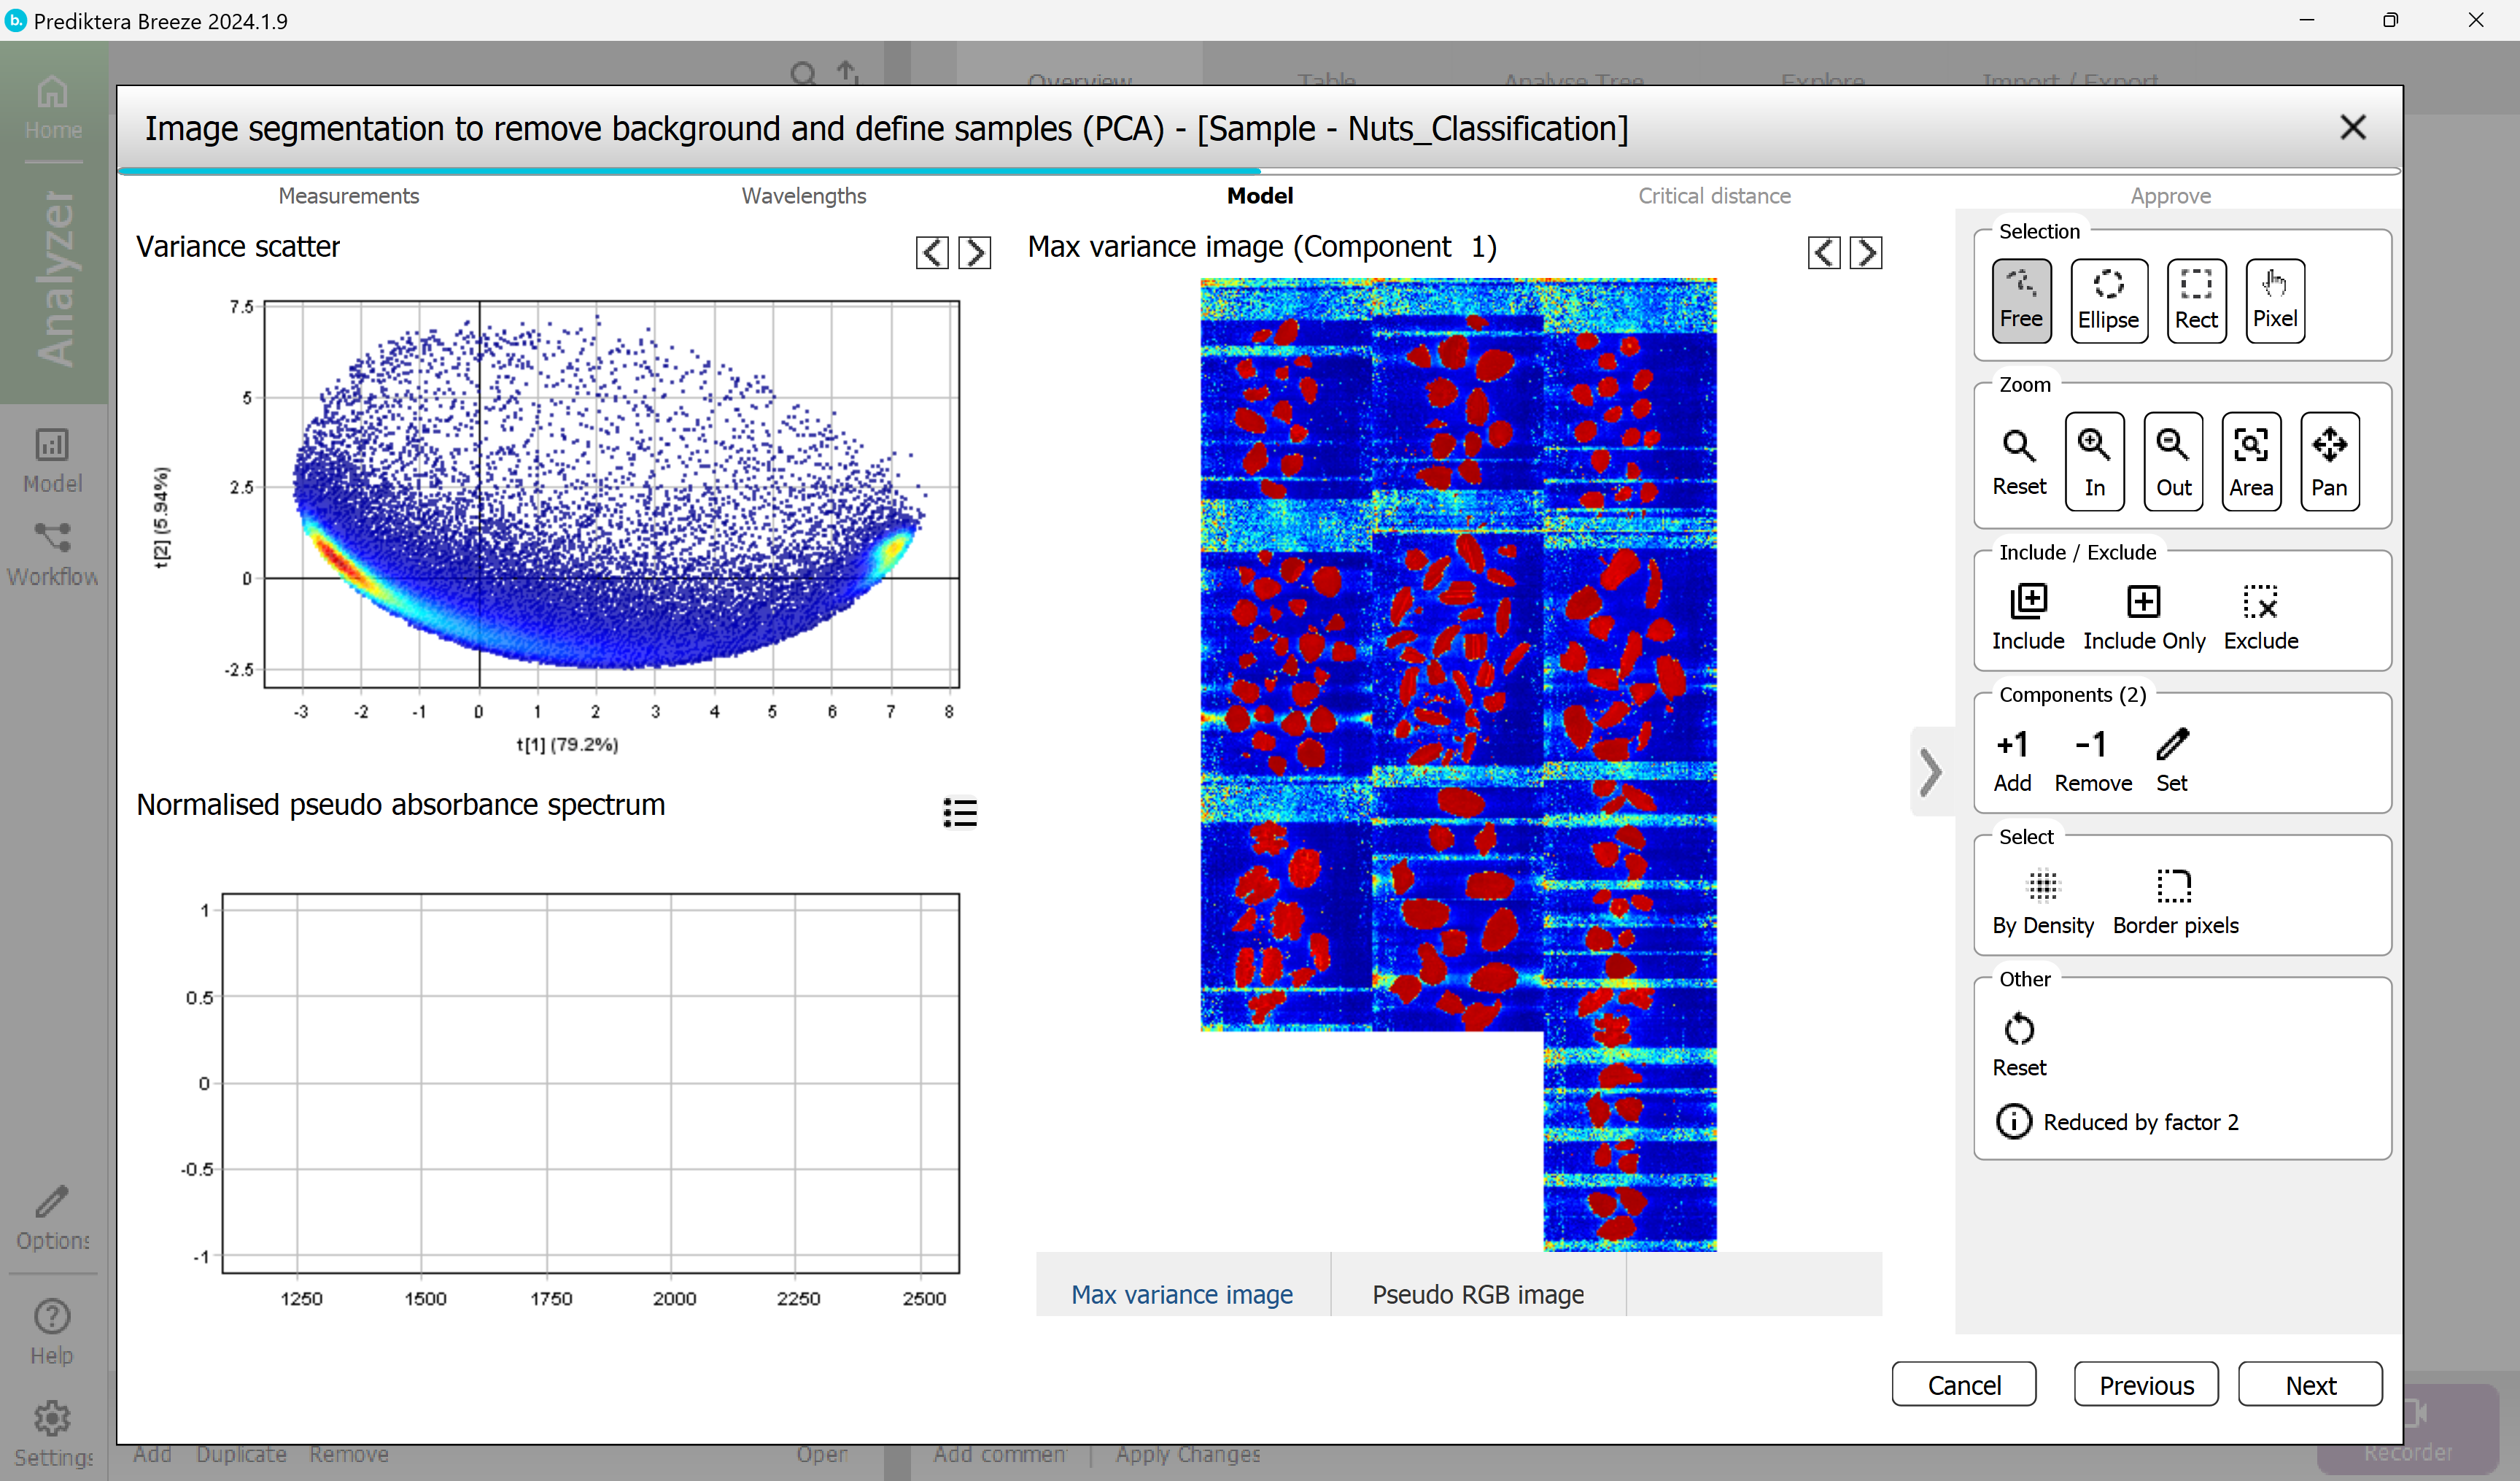The width and height of the screenshot is (2520, 1481).
Task: Toggle the Free selection mode
Action: (x=2021, y=300)
